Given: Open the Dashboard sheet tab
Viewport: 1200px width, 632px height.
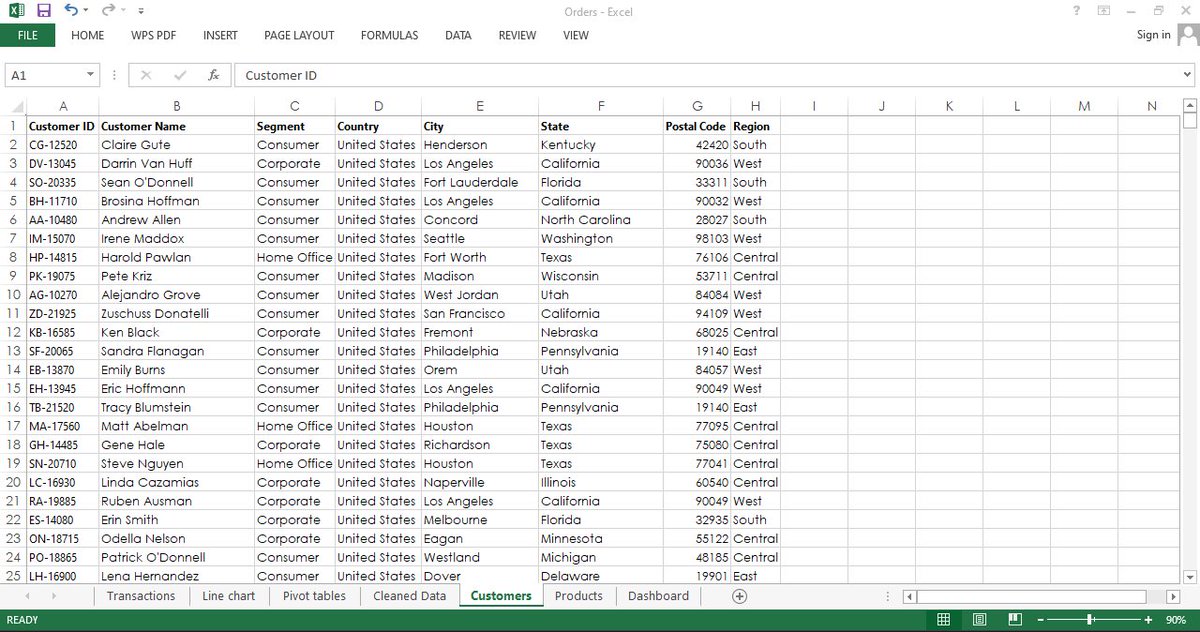Looking at the screenshot, I should [658, 596].
